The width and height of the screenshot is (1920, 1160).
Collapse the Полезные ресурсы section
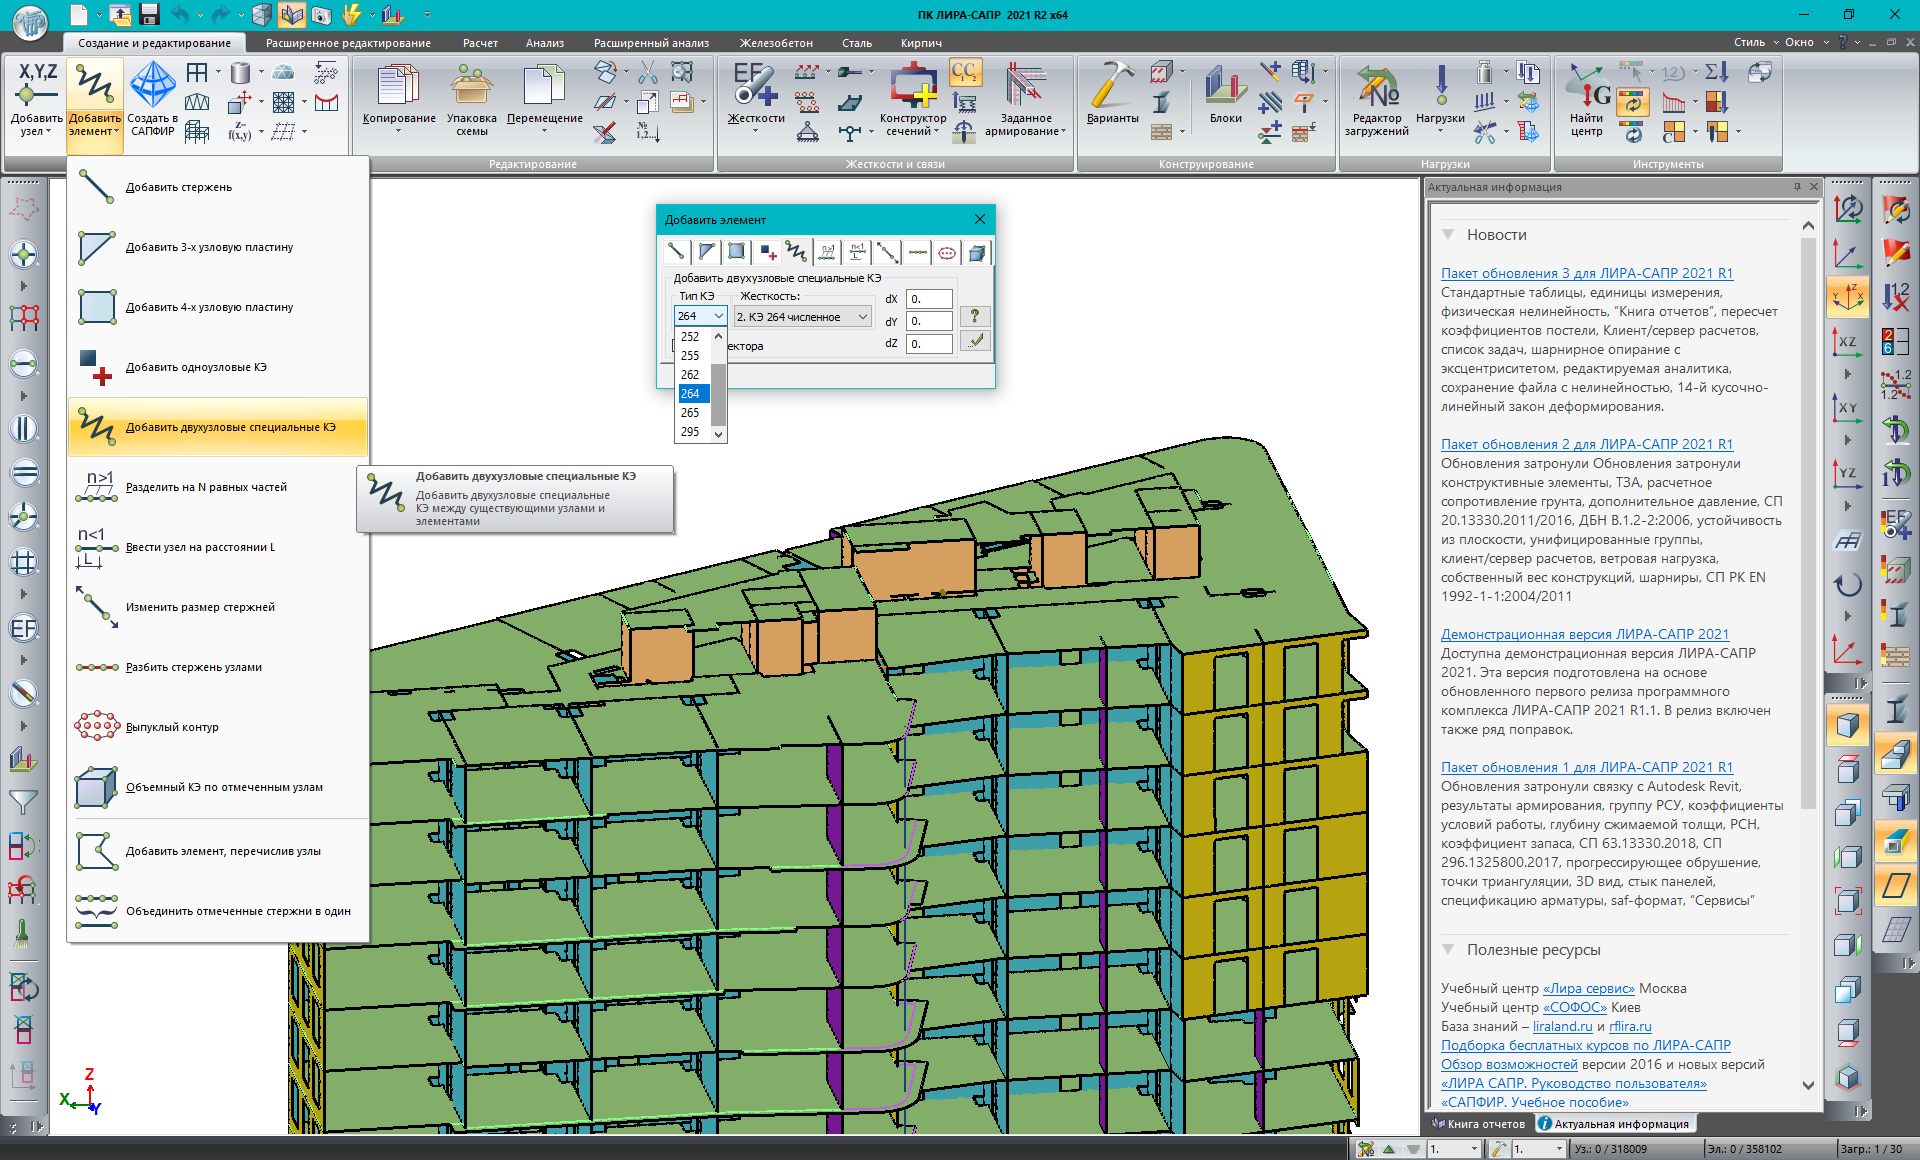pos(1448,950)
